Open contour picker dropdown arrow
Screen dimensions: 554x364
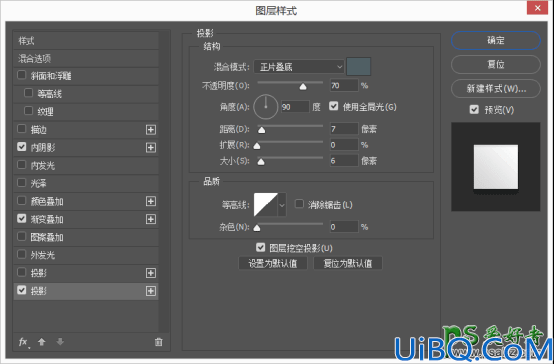click(282, 205)
